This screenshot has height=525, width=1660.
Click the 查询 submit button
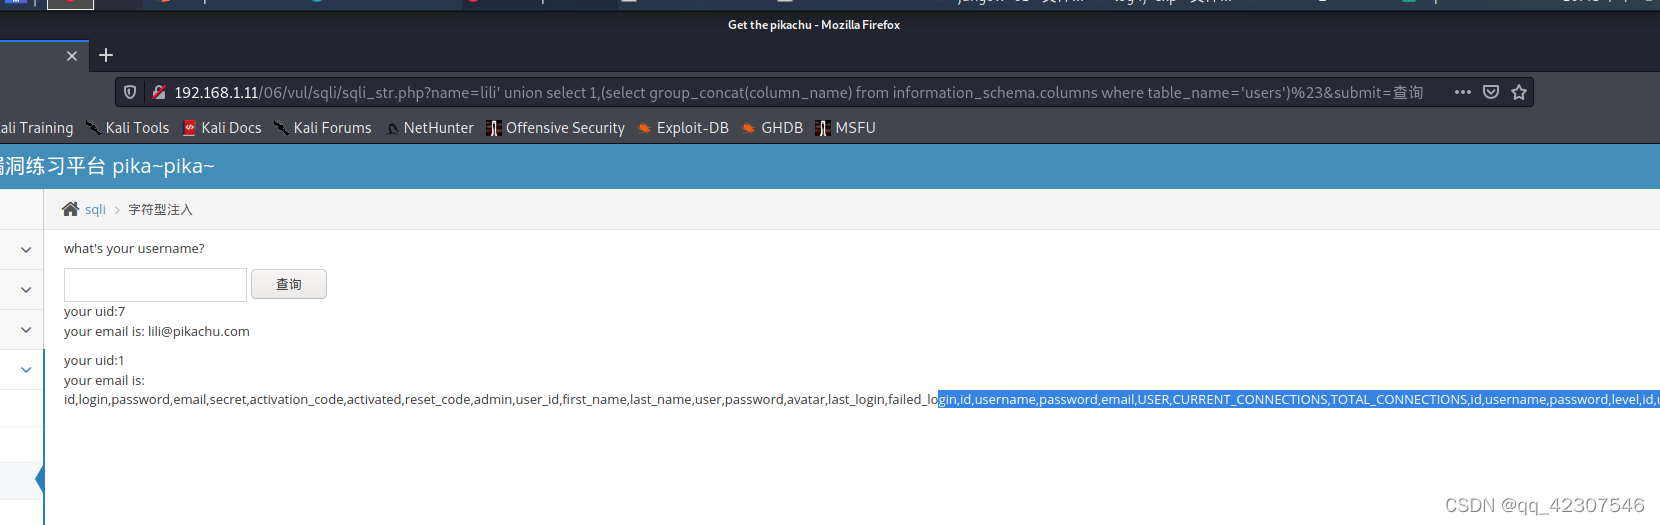(x=289, y=285)
